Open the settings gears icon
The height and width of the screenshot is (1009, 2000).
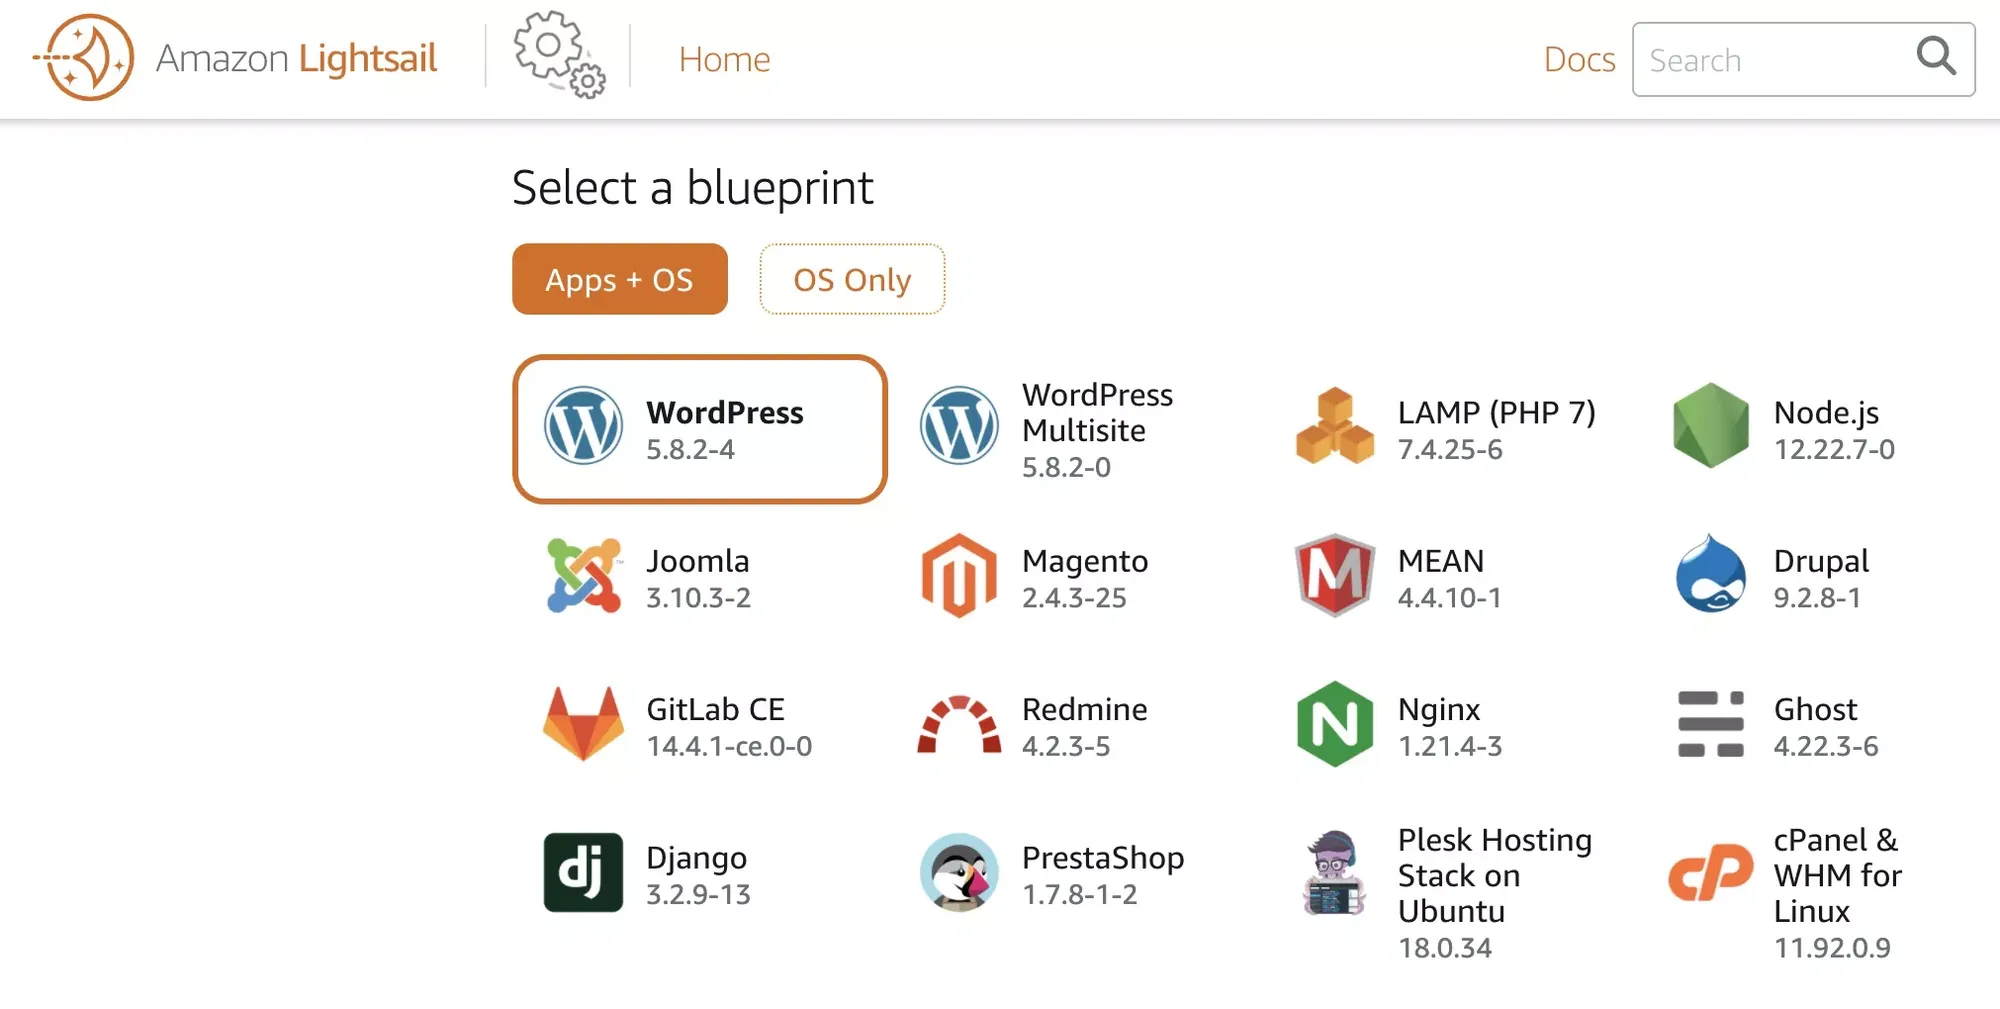point(559,55)
